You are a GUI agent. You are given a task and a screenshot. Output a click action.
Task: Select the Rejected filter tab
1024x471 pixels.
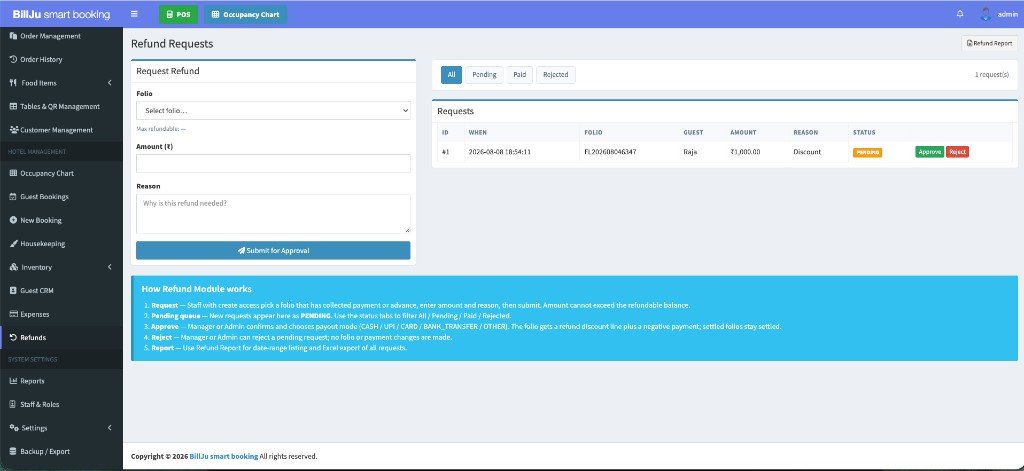(x=556, y=74)
